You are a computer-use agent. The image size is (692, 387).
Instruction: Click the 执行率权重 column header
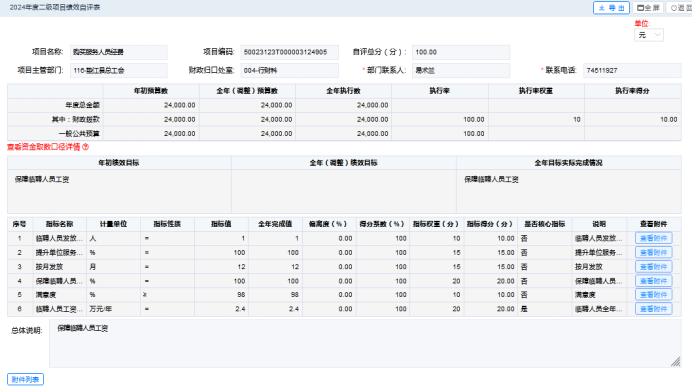(536, 91)
